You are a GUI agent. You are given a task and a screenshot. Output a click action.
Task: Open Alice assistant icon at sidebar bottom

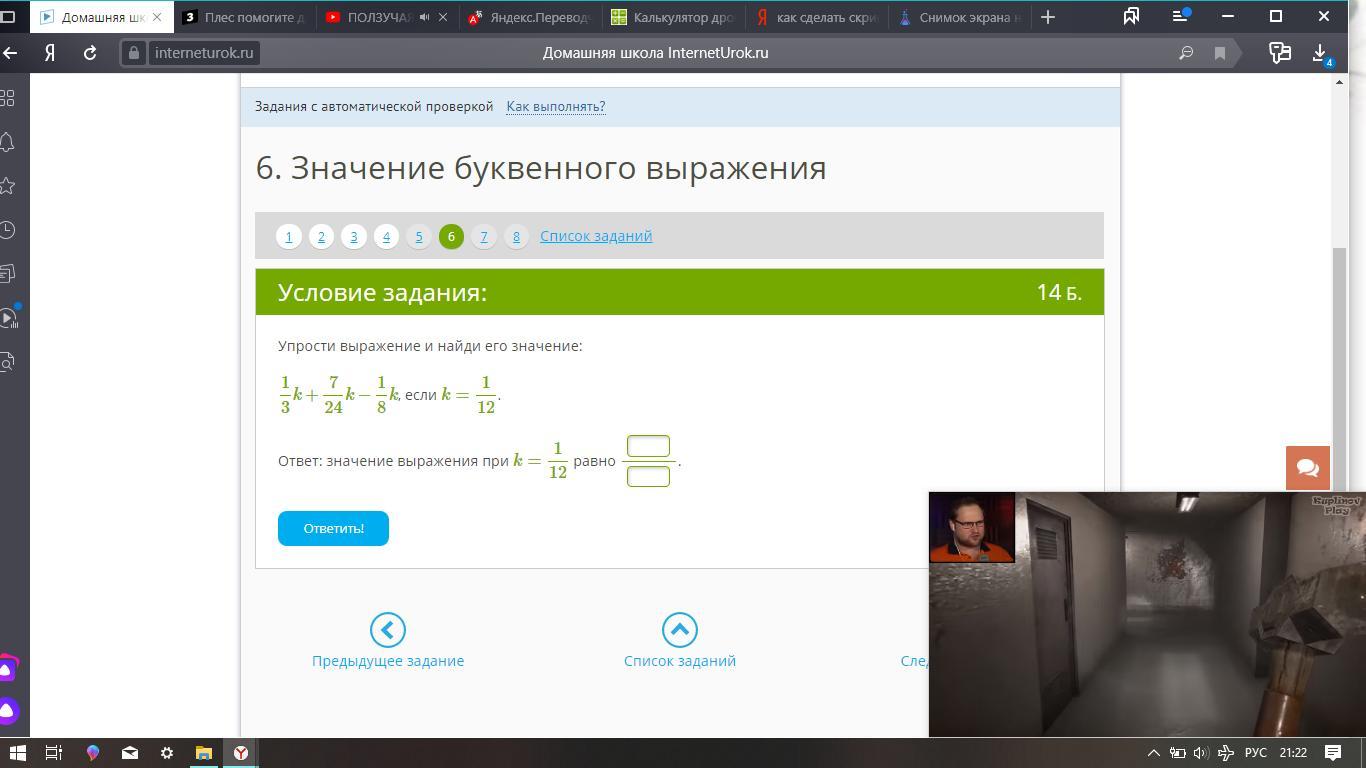tap(7, 712)
